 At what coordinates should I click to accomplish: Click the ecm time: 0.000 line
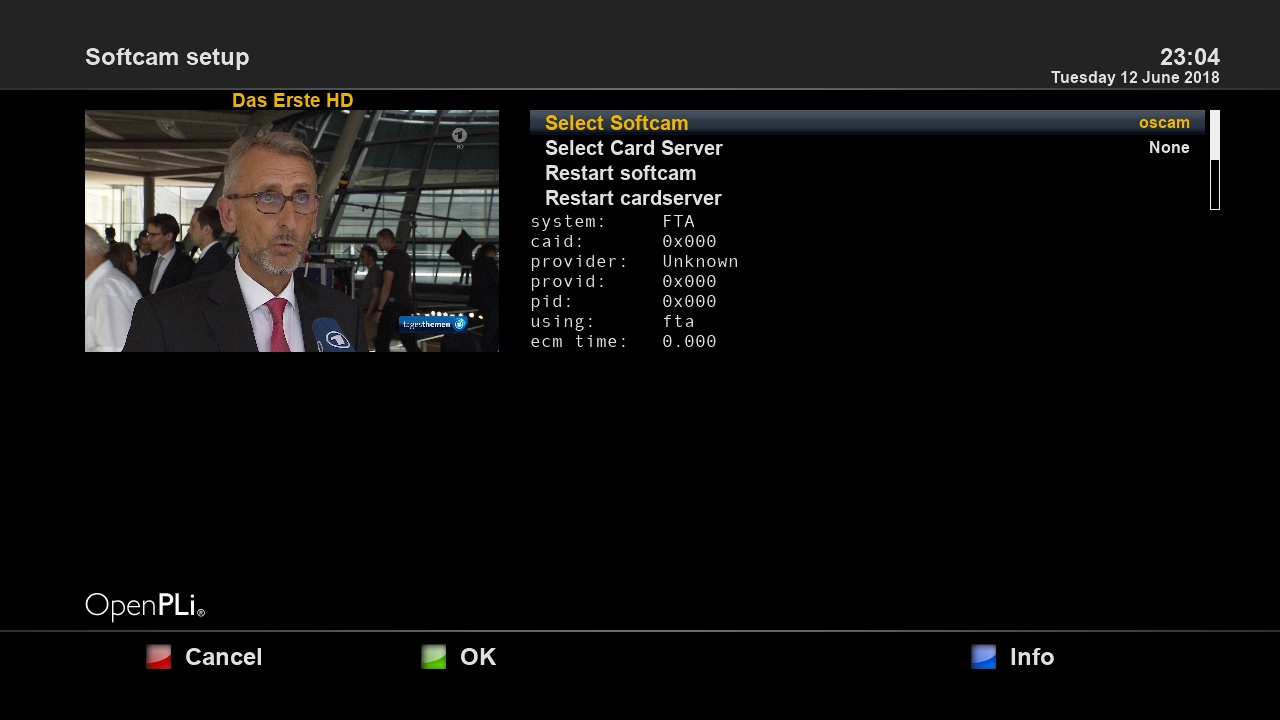pos(623,341)
